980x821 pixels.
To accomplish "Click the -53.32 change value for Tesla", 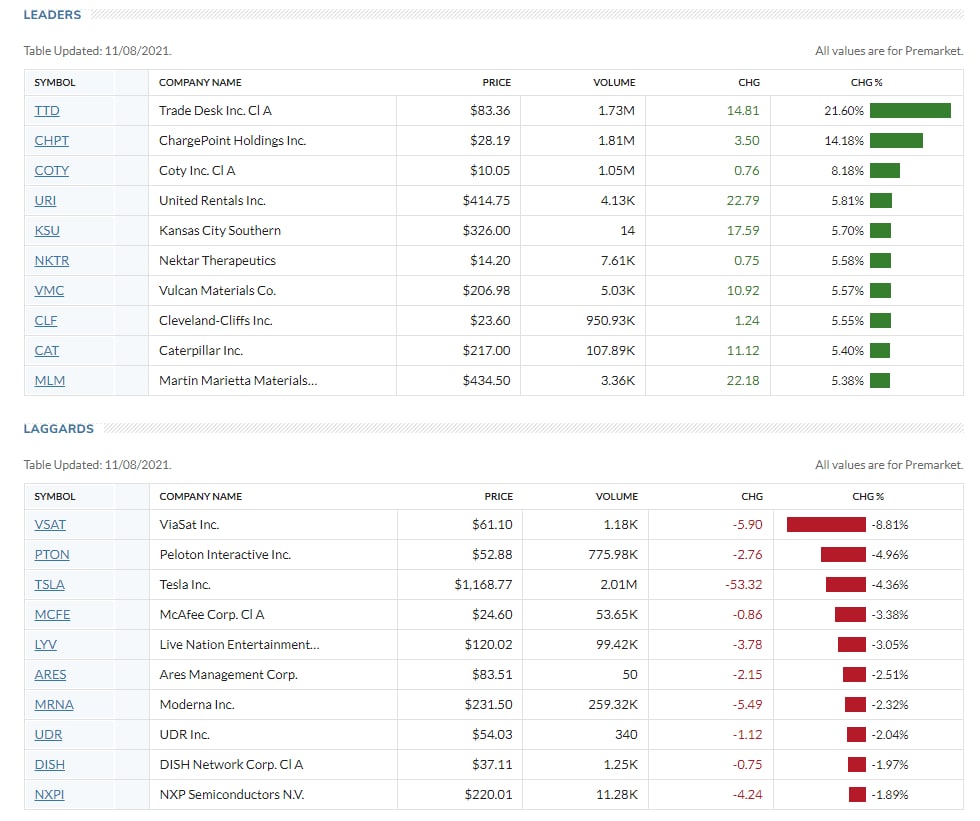I will coord(744,585).
